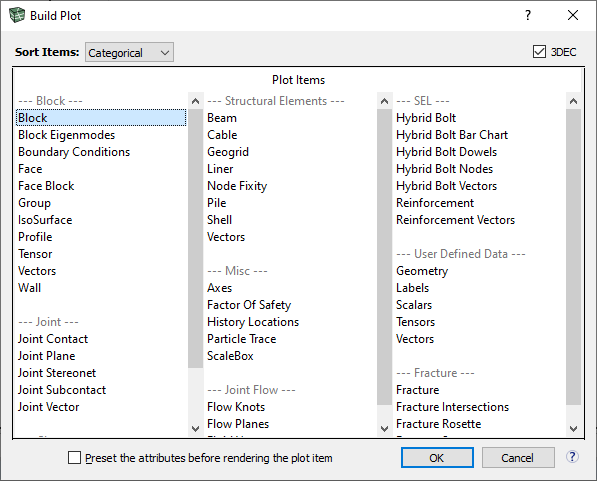This screenshot has width=597, height=481.
Task: Click the Build Plot app icon in title bar
Action: pyautogui.click(x=17, y=15)
